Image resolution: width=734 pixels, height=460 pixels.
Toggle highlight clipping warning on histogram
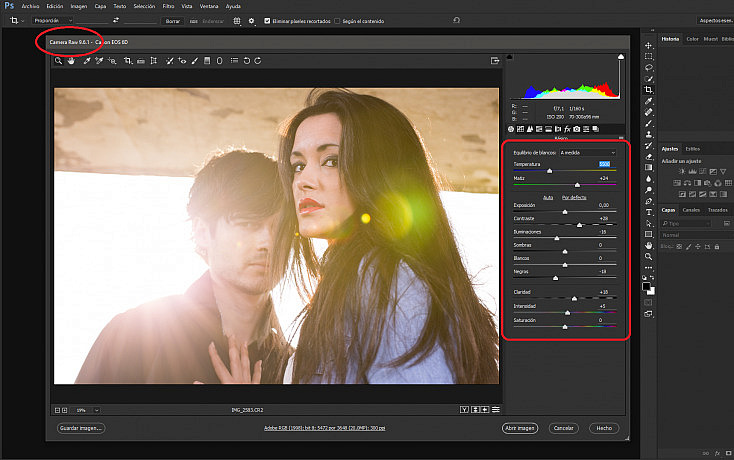tap(621, 57)
